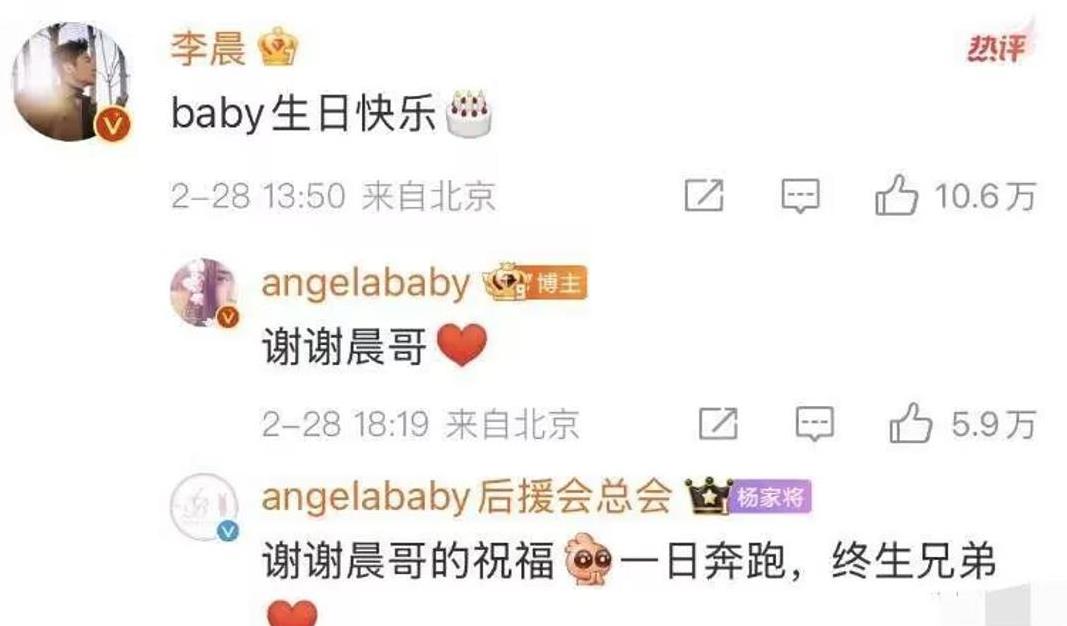View angelababy后援会总会 avatar
Viewport: 1067px width, 626px height.
point(203,507)
